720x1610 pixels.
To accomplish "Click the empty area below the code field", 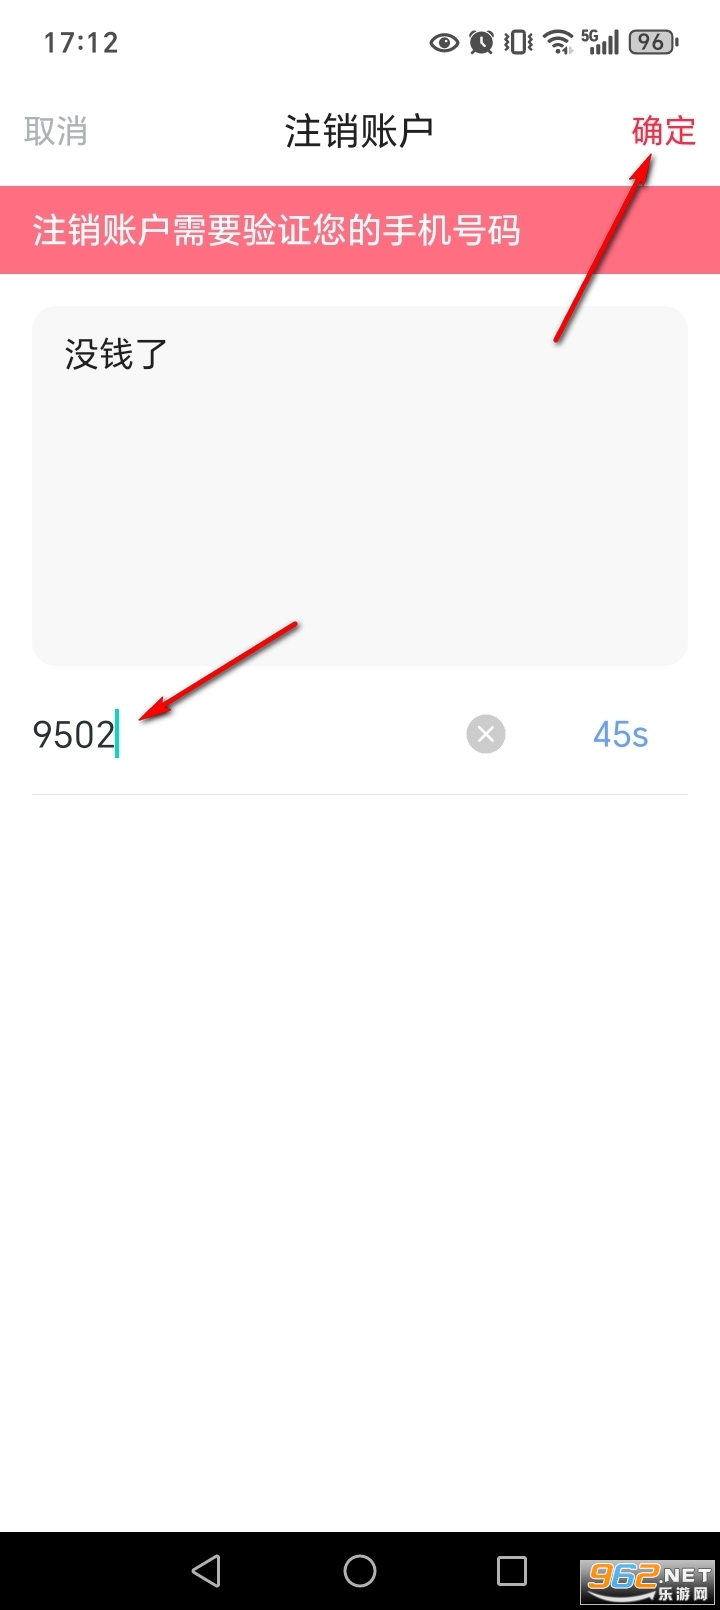I will (360, 1160).
